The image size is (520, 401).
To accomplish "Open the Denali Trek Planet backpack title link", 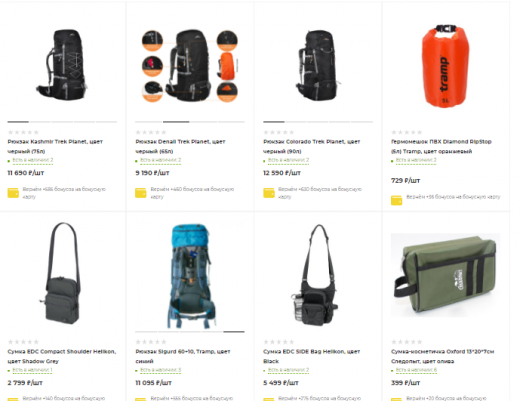I will pyautogui.click(x=180, y=146).
